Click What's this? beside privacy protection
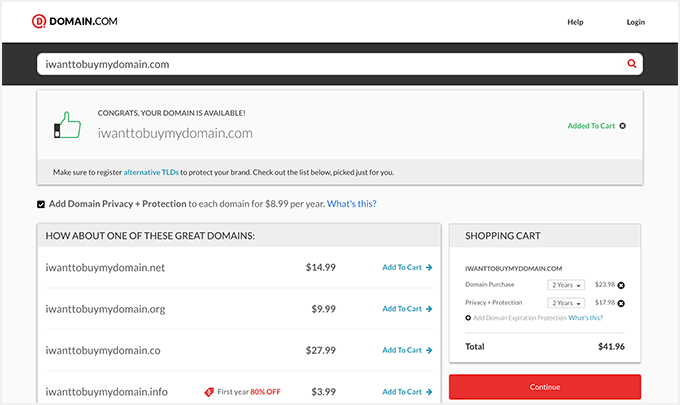The image size is (680, 405). tap(351, 204)
